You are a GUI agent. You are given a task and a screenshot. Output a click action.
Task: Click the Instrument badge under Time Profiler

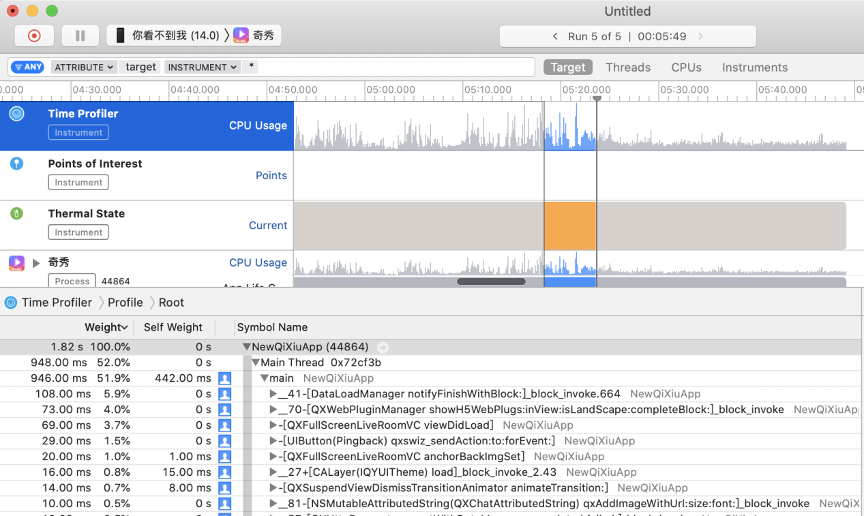point(78,132)
